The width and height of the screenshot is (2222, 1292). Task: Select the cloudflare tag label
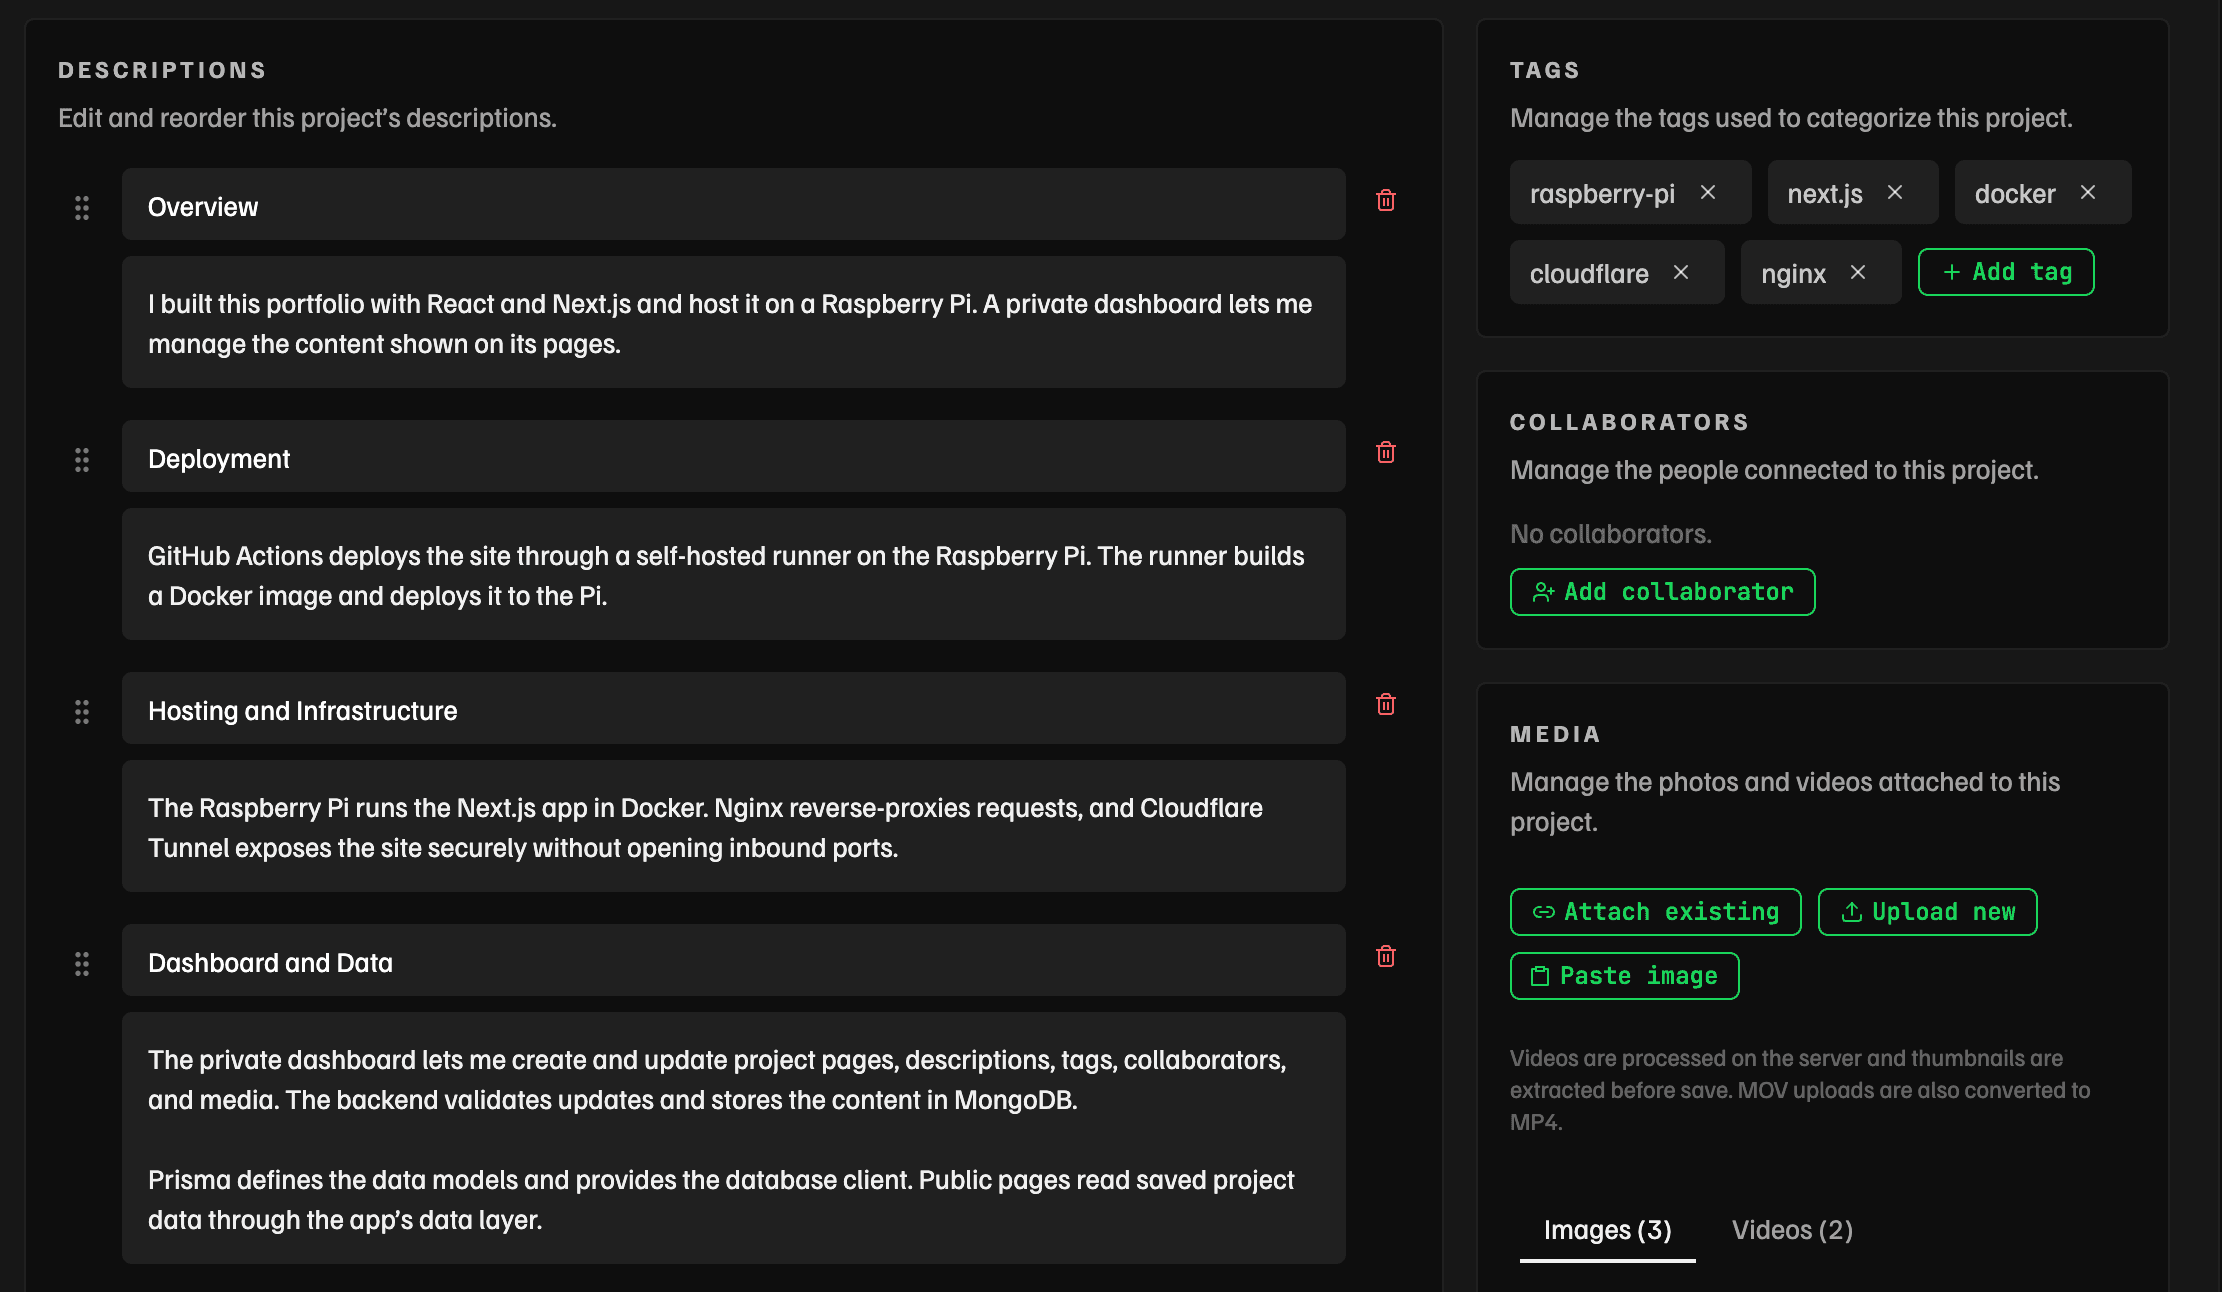[1589, 274]
